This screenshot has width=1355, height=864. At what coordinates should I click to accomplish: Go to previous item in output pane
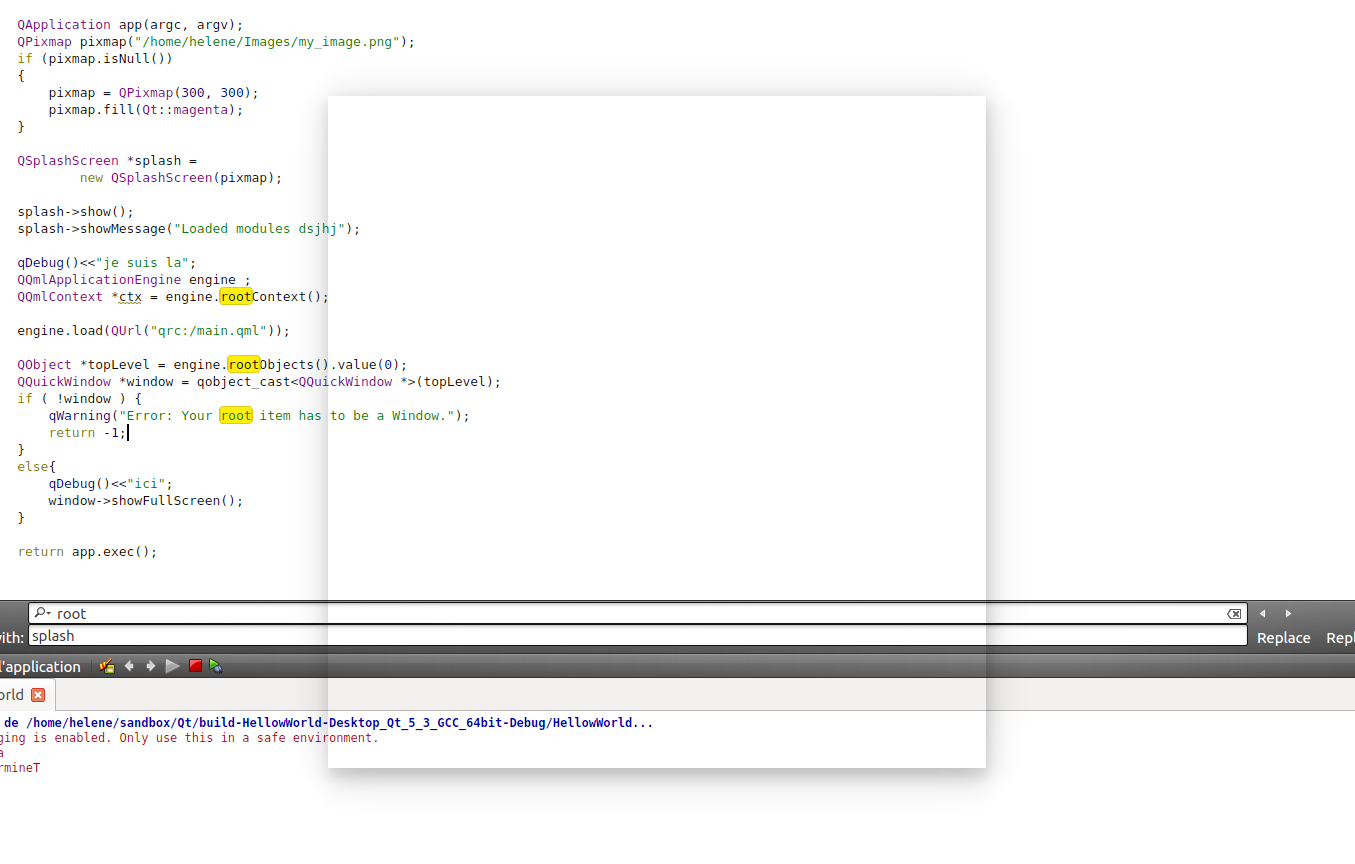(x=129, y=666)
